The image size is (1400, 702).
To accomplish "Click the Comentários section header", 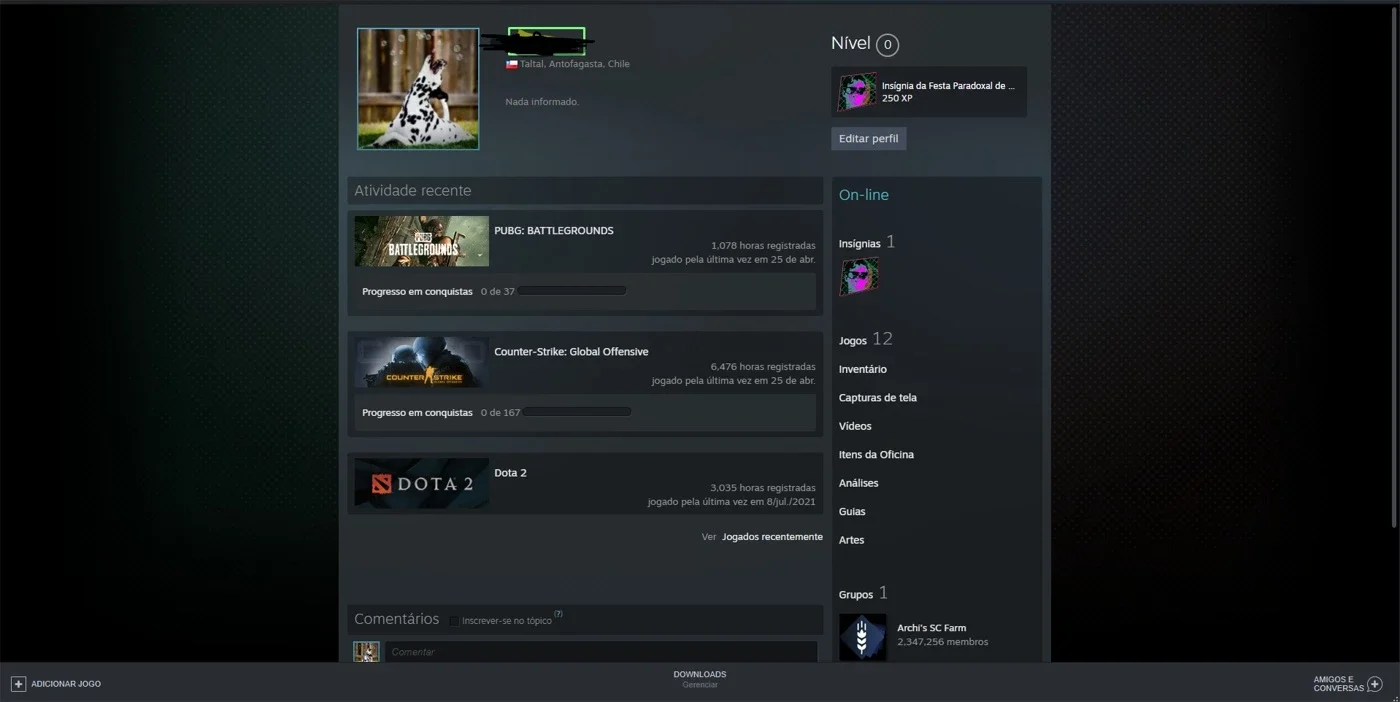I will click(x=396, y=619).
